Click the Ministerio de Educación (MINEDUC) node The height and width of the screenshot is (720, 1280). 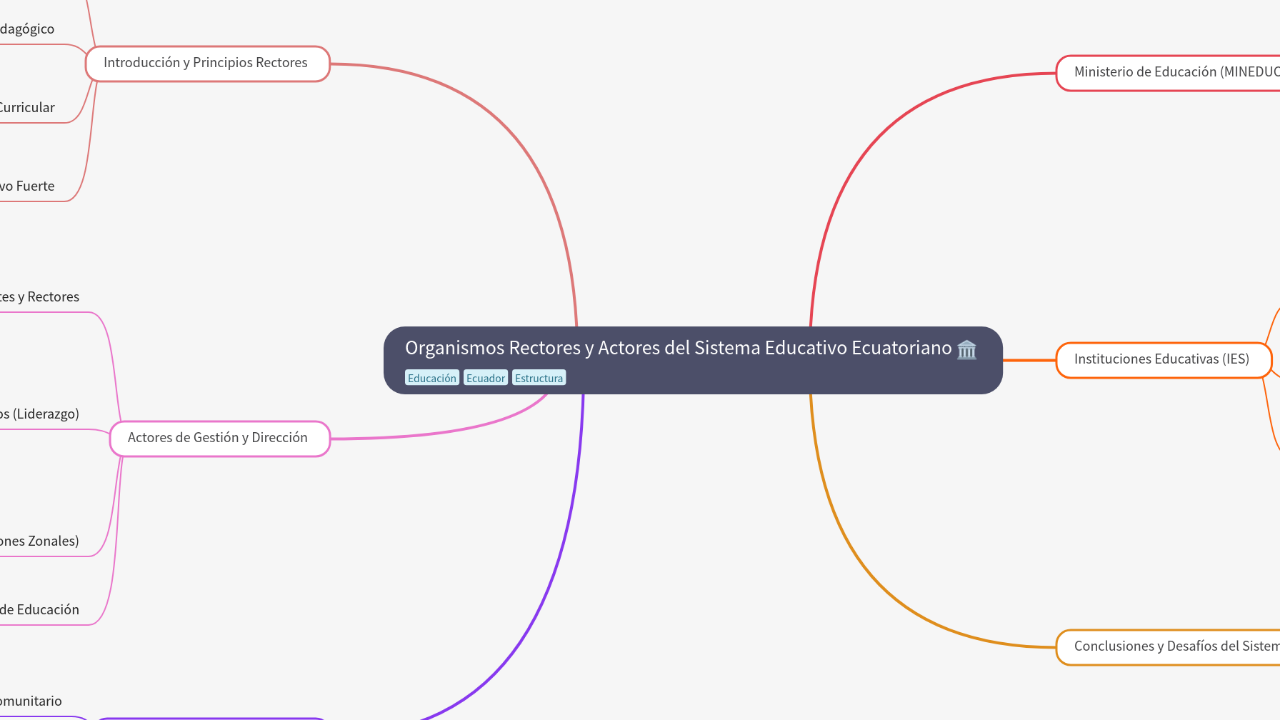coord(1166,72)
